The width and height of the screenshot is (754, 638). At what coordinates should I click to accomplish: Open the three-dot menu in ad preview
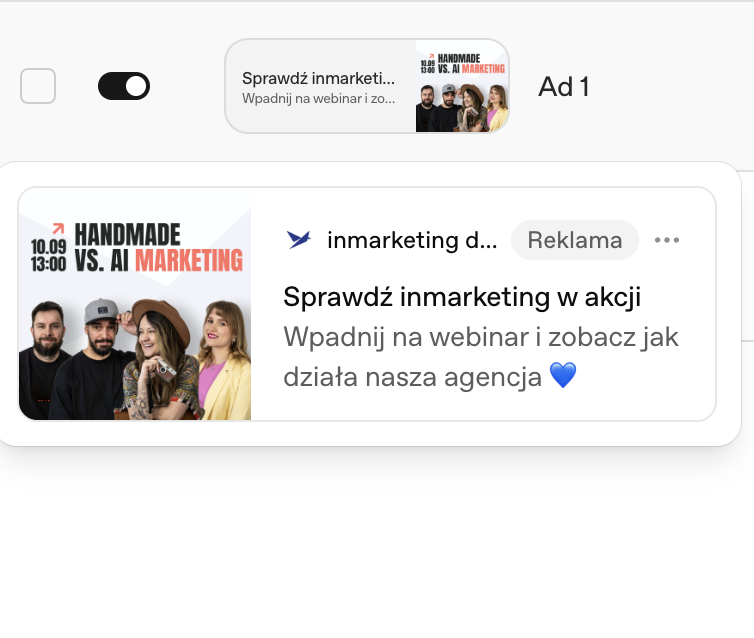[x=667, y=240]
